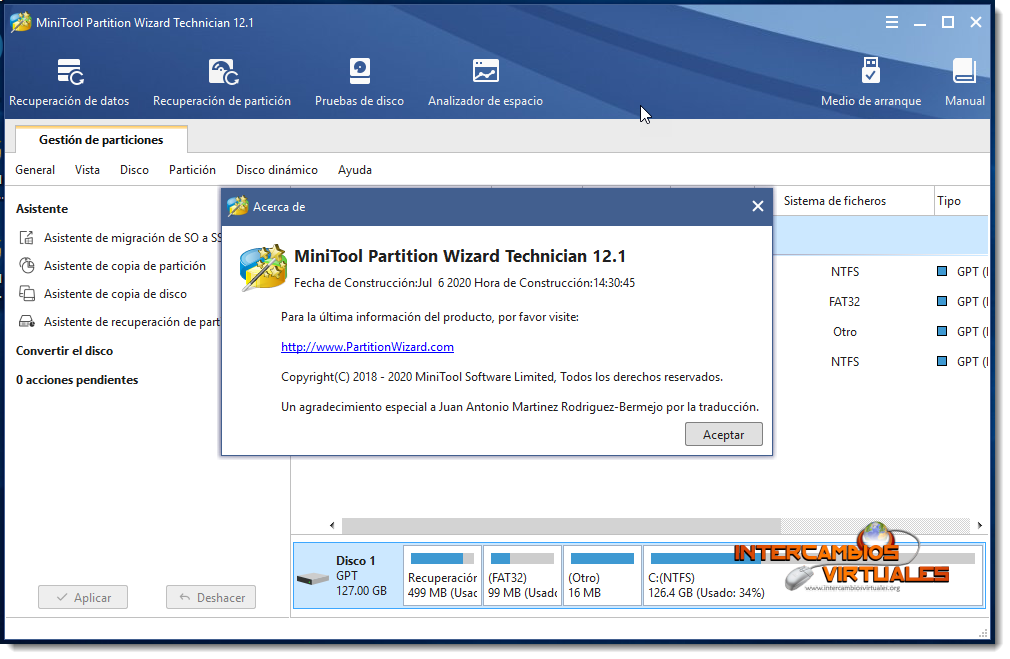Close the Acerca de dialog
This screenshot has height=659, width=1010.
(x=758, y=206)
